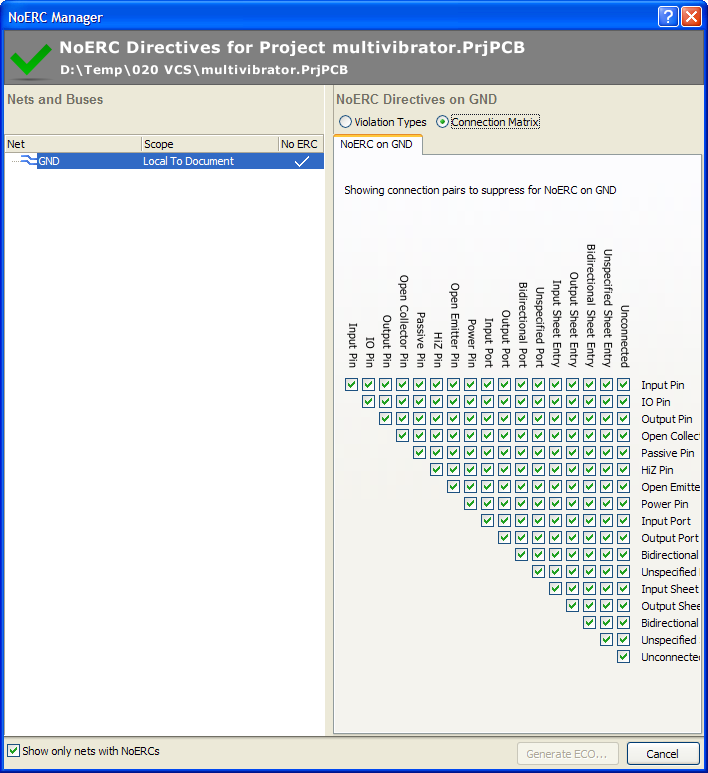
Task: Toggle Input Pin to Input Pin checkbox
Action: pos(351,384)
